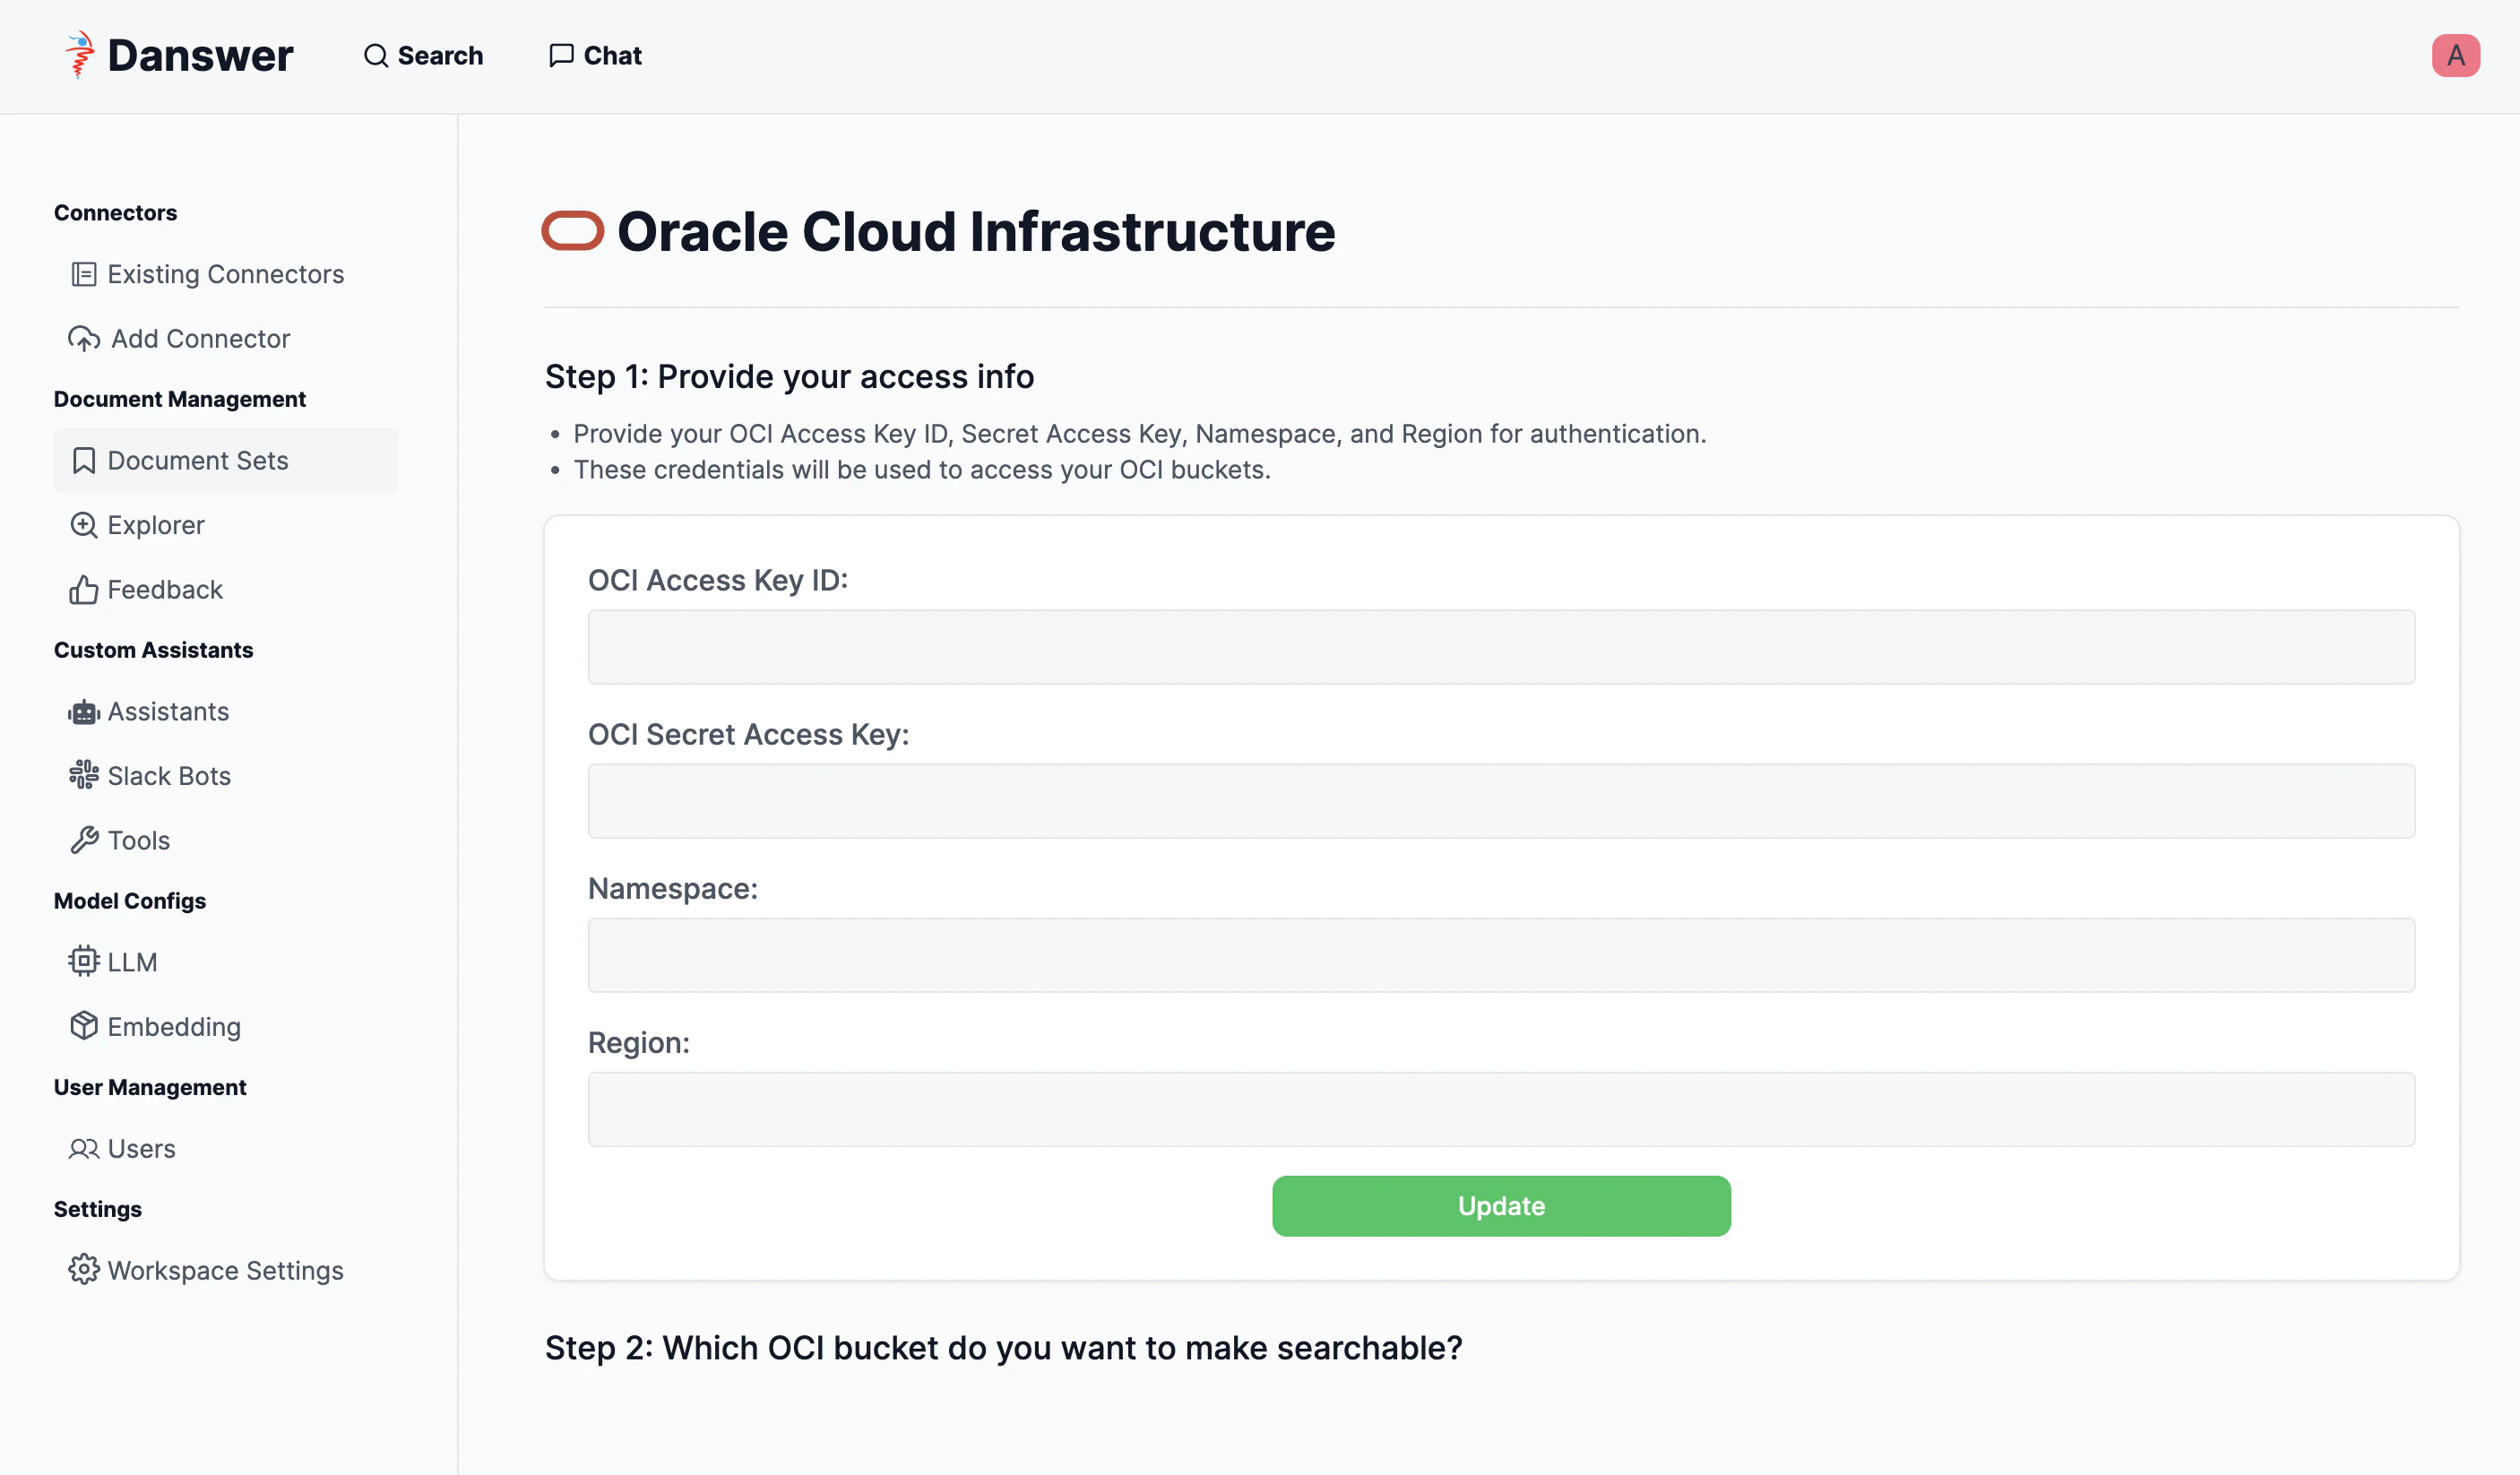The height and width of the screenshot is (1475, 2520).
Task: Open Explorer via its magnifier icon
Action: point(84,524)
